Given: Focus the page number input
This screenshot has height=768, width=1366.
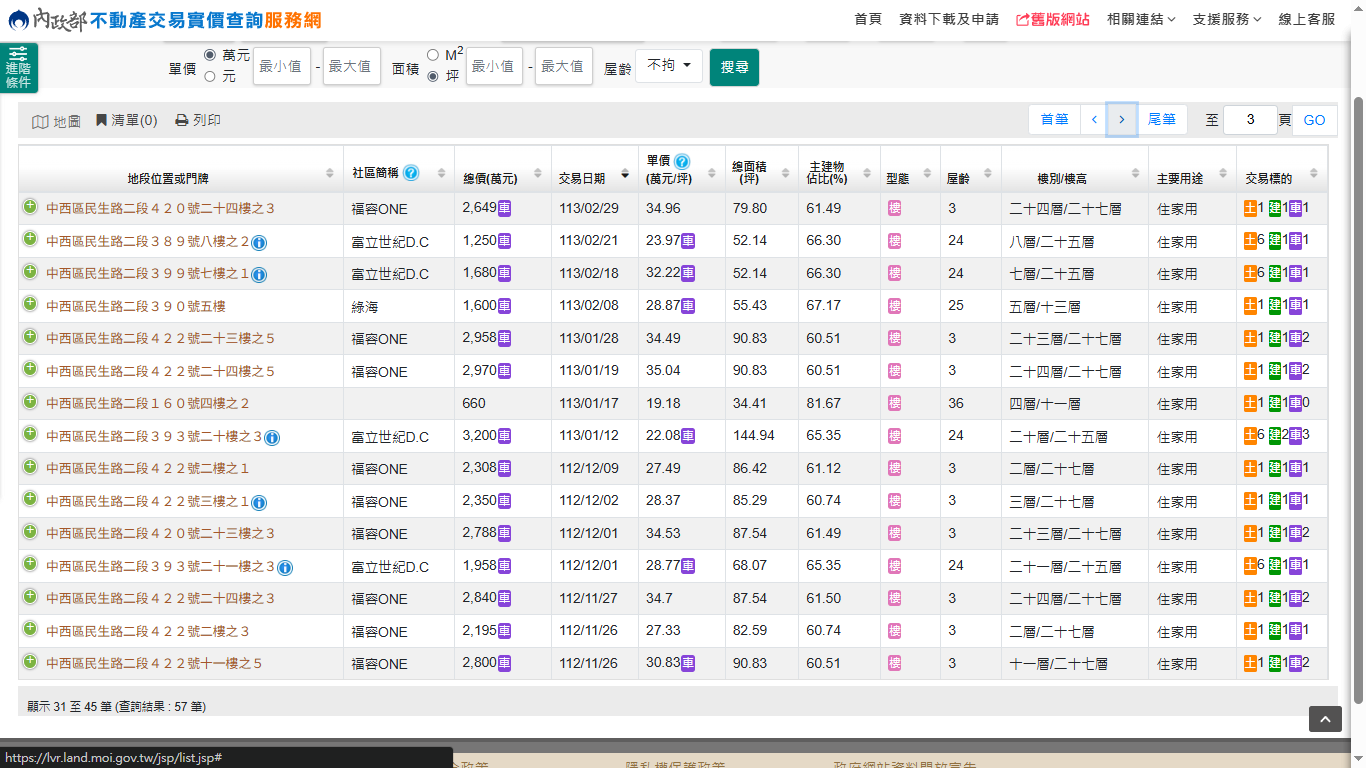Looking at the screenshot, I should [x=1250, y=120].
